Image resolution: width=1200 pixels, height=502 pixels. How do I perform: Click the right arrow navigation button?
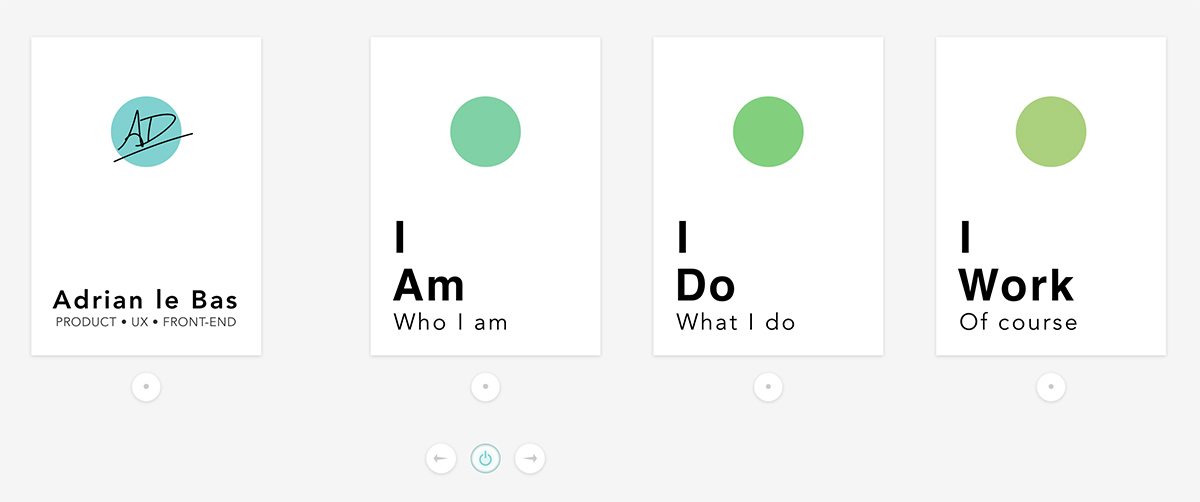pyautogui.click(x=530, y=459)
